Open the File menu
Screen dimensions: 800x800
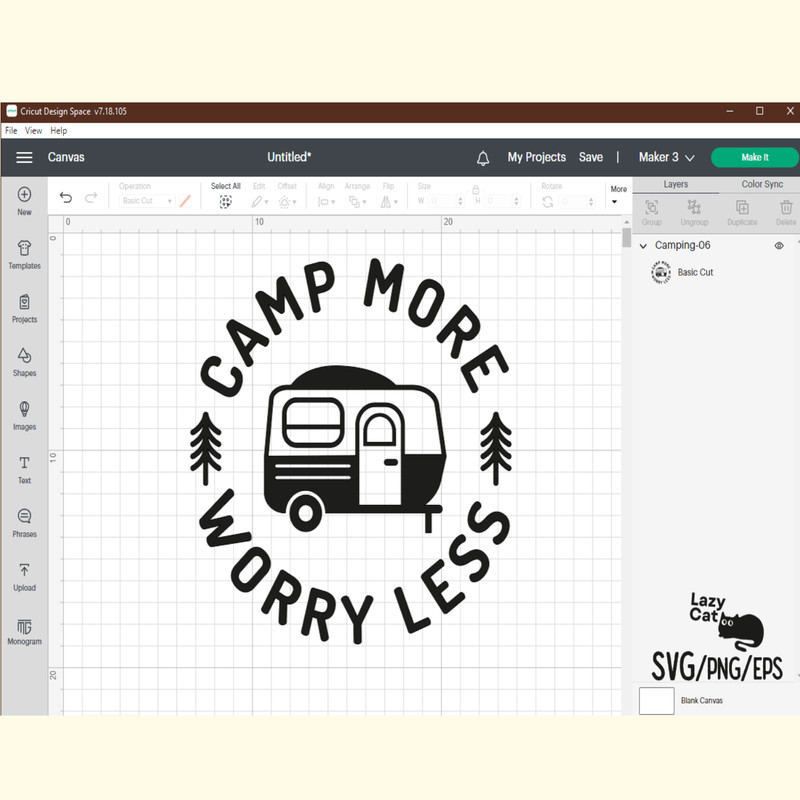[11, 131]
